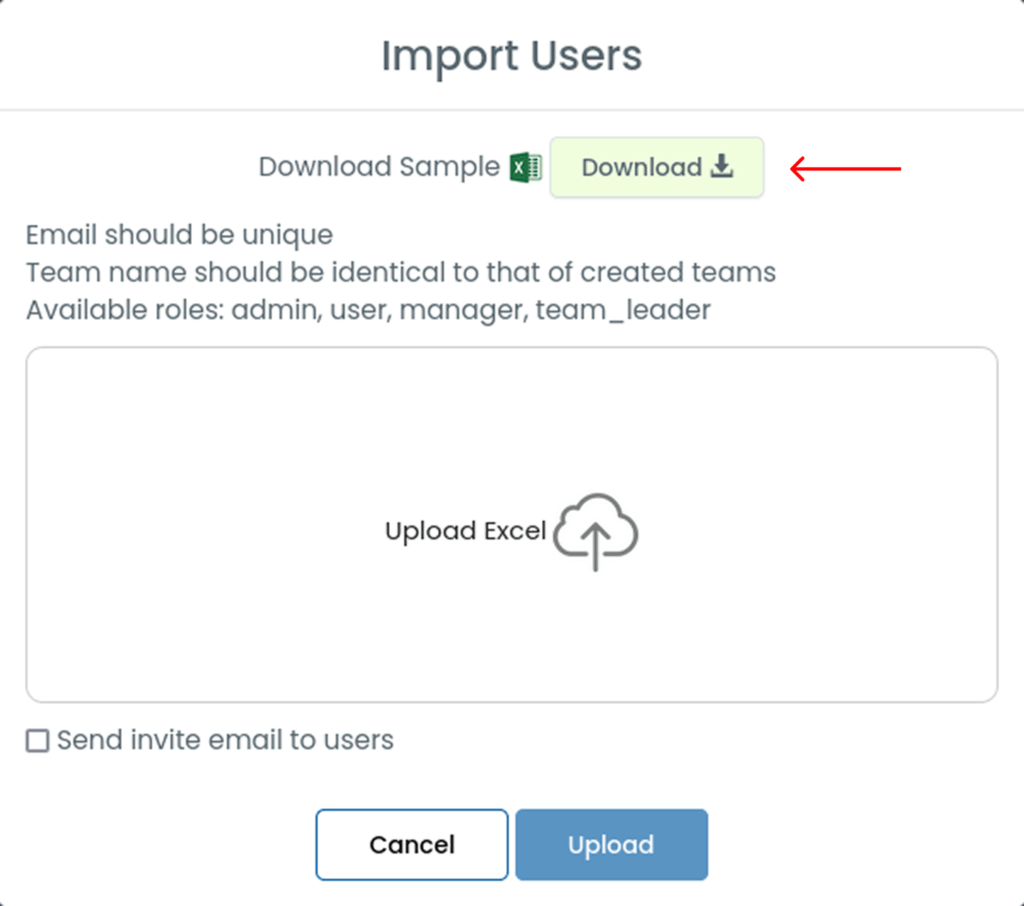Image resolution: width=1024 pixels, height=906 pixels.
Task: Click the 'Available roles:' label
Action: [125, 310]
